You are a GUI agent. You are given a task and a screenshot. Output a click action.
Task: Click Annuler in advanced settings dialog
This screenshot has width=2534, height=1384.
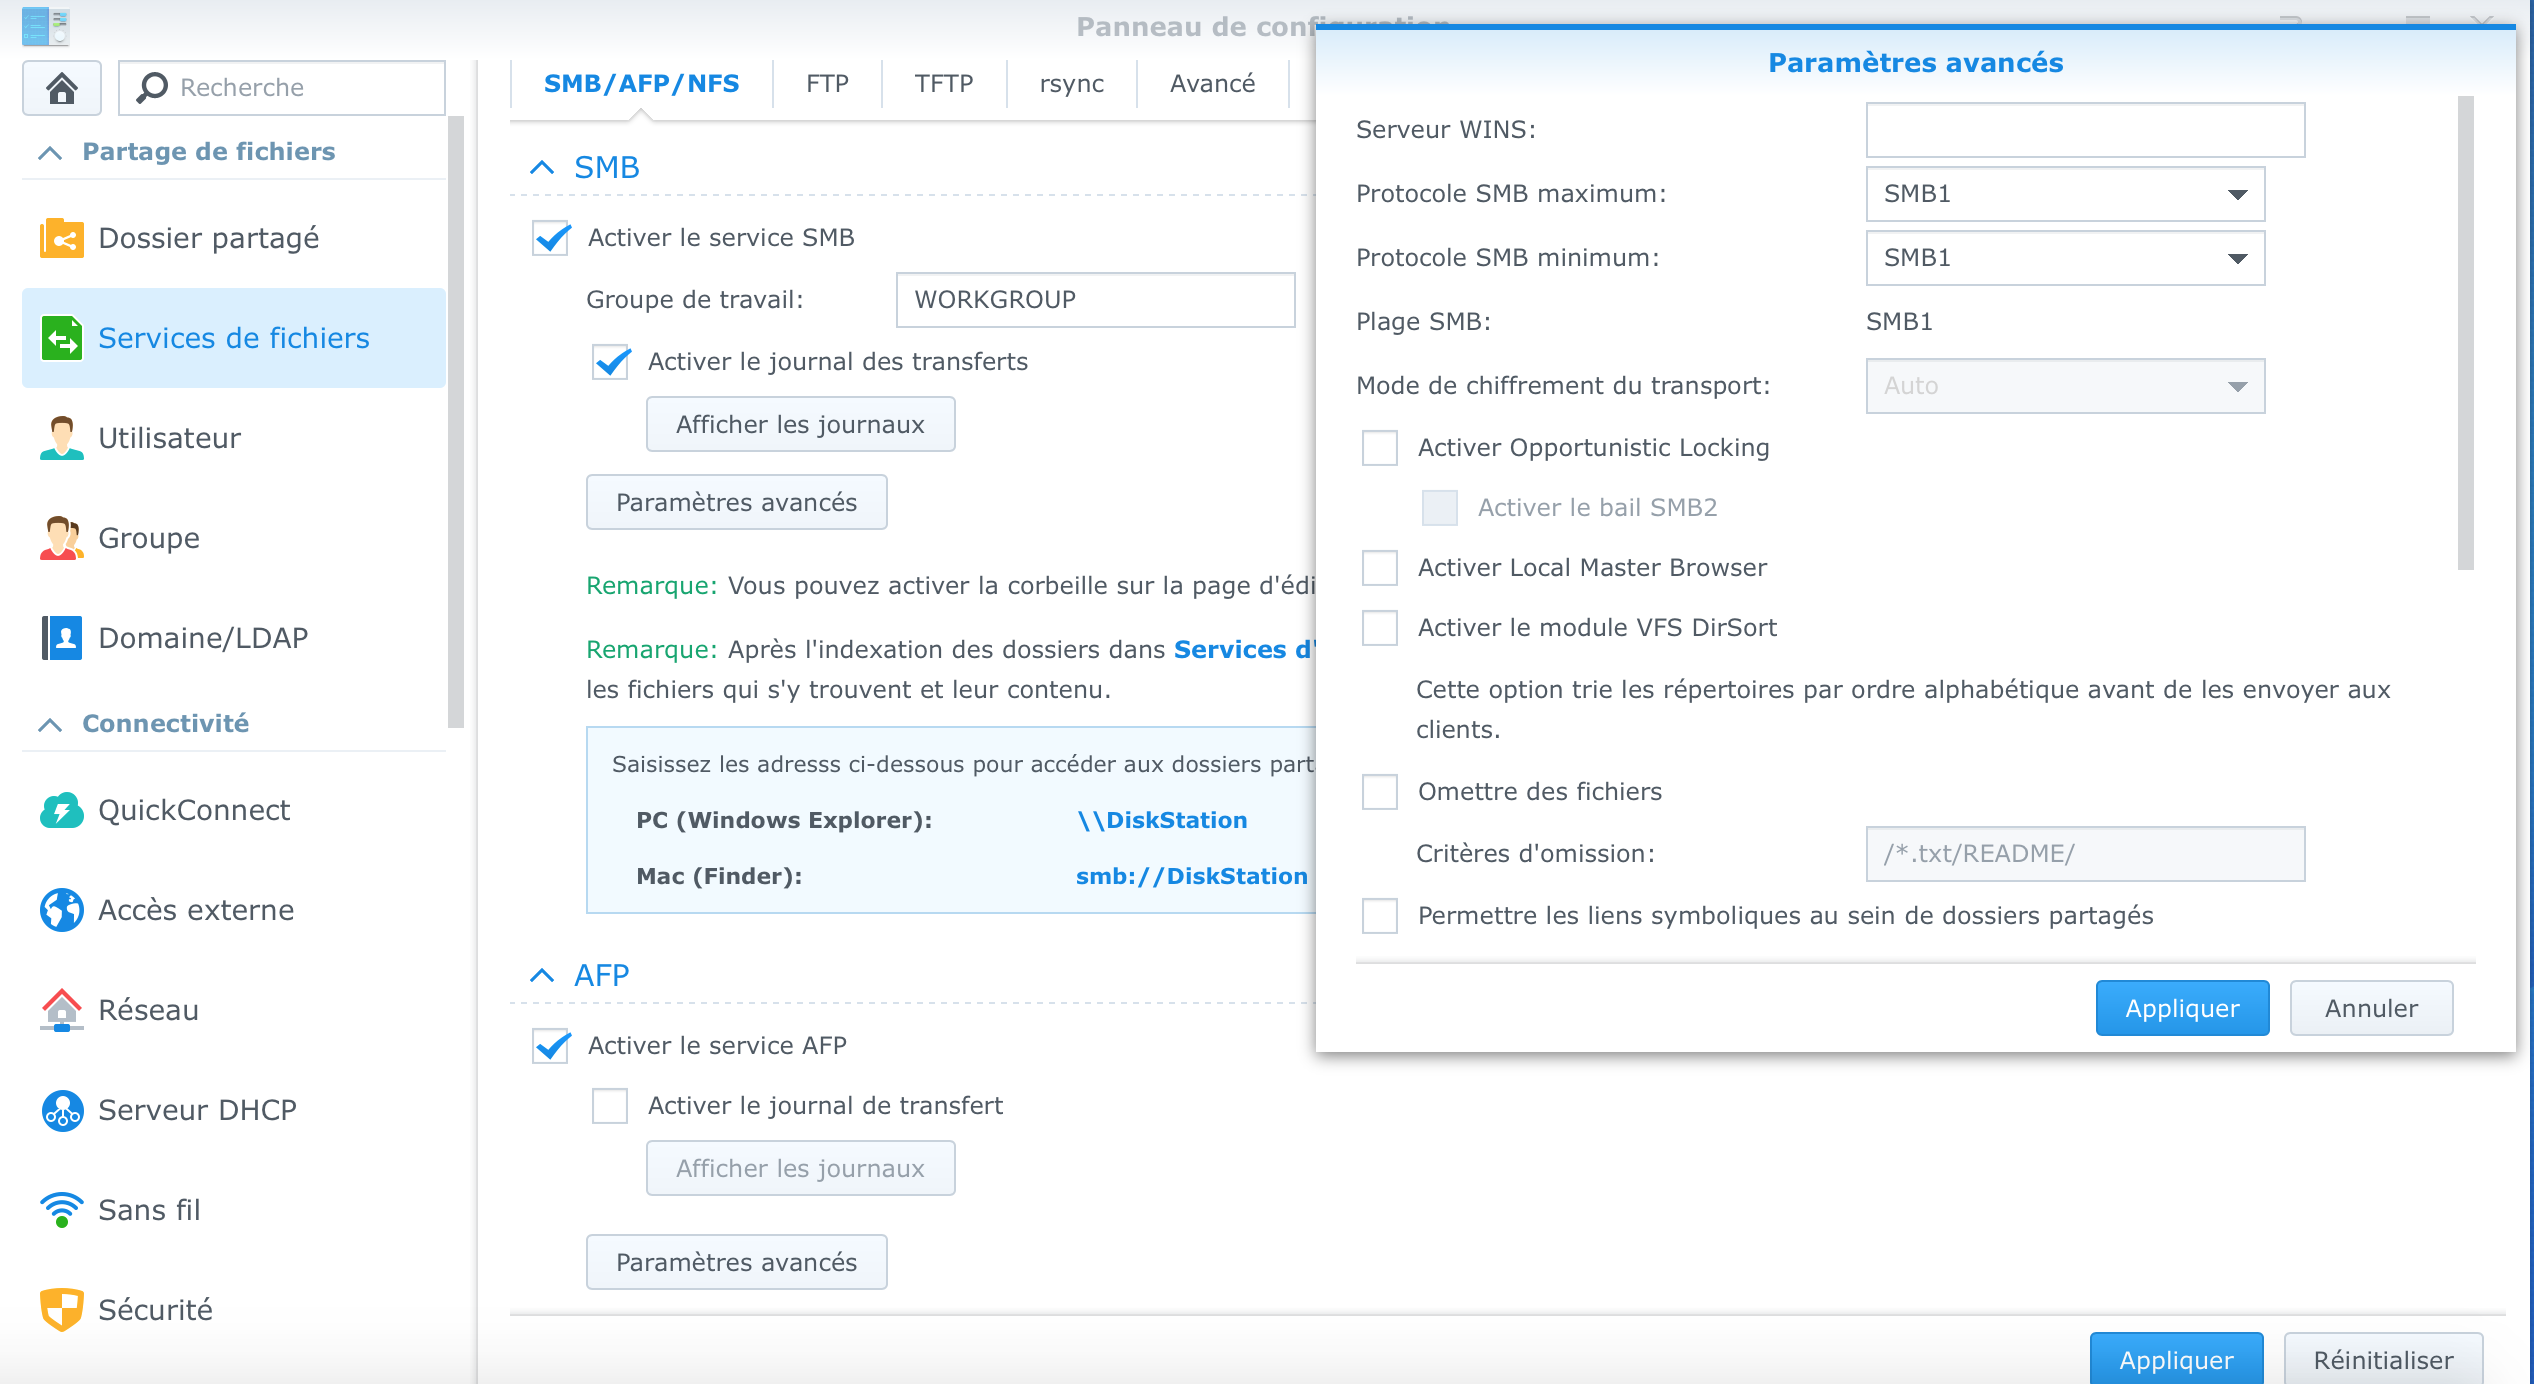pyautogui.click(x=2370, y=1008)
